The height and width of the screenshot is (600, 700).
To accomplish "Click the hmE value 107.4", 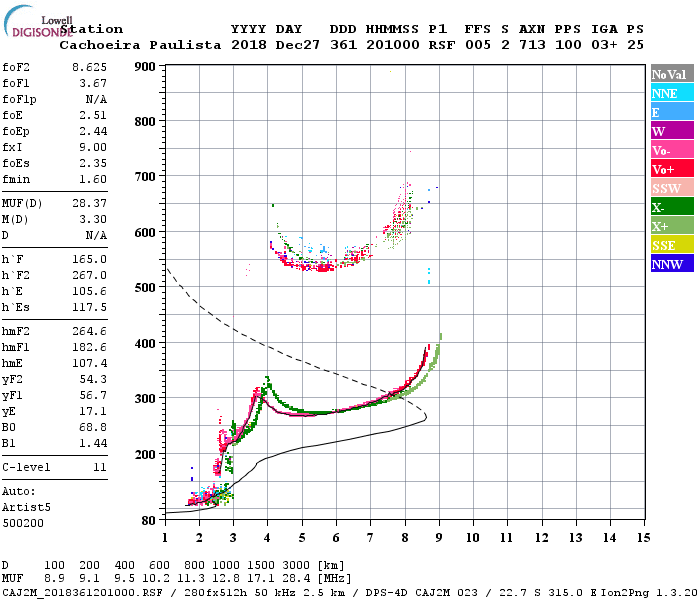I will tap(89, 363).
